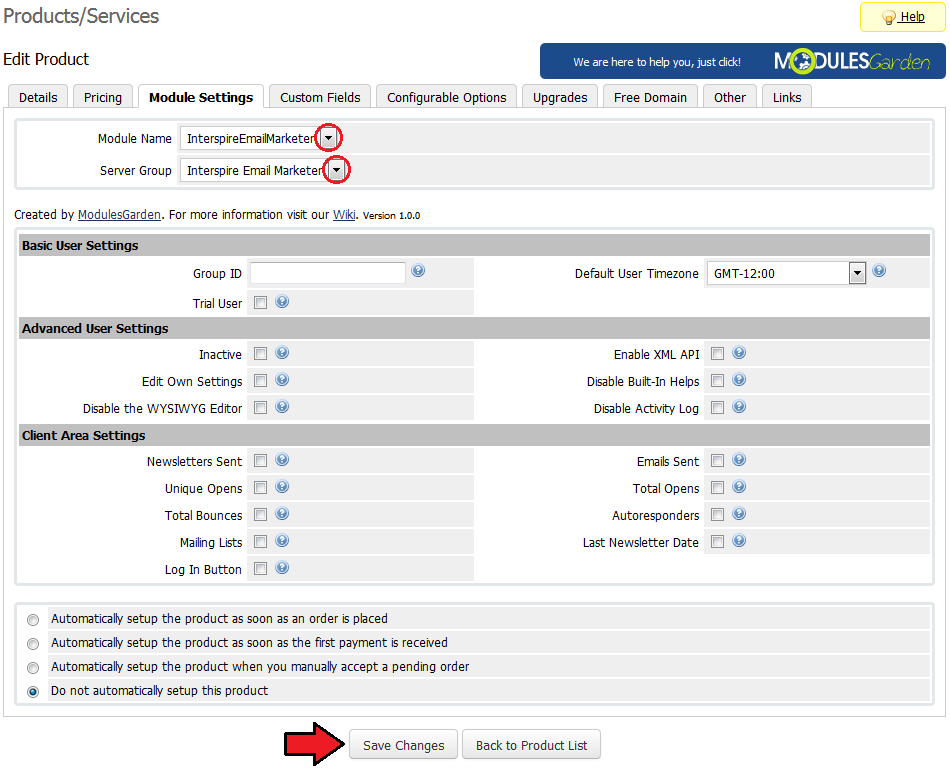This screenshot has height=770, width=950.
Task: Follow the ModulesGarden link
Action: coord(119,214)
